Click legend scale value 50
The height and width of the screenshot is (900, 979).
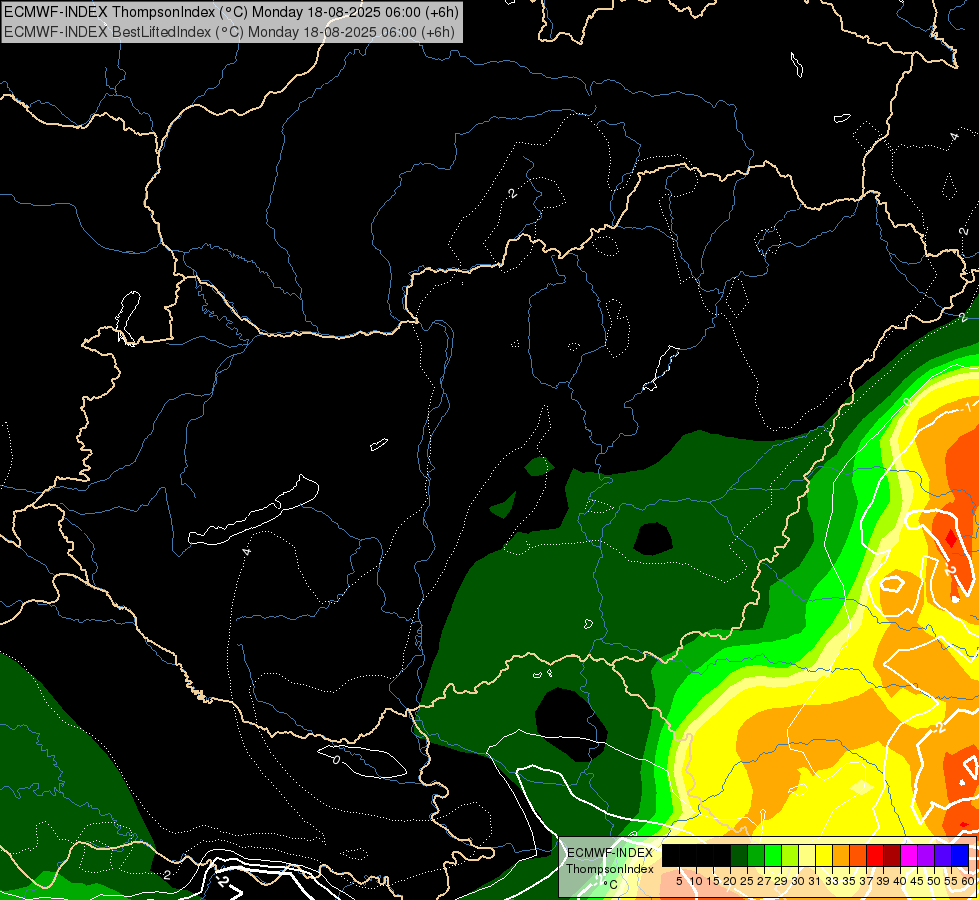934,881
